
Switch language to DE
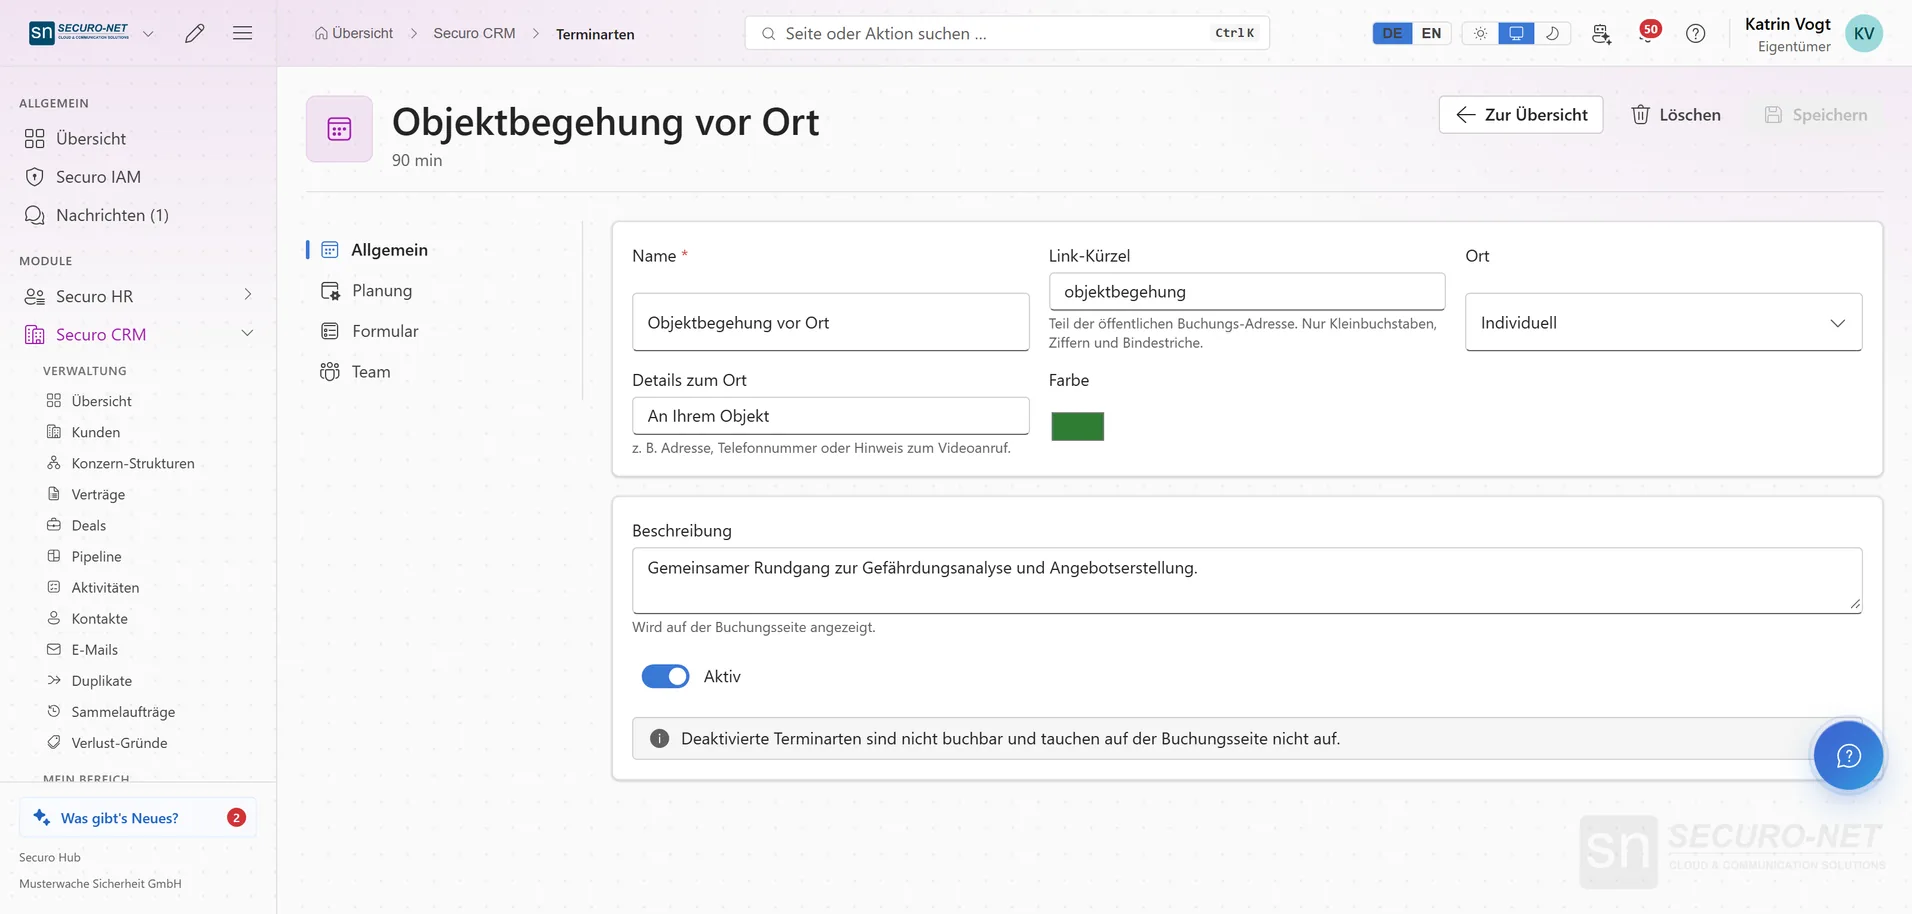coord(1392,33)
